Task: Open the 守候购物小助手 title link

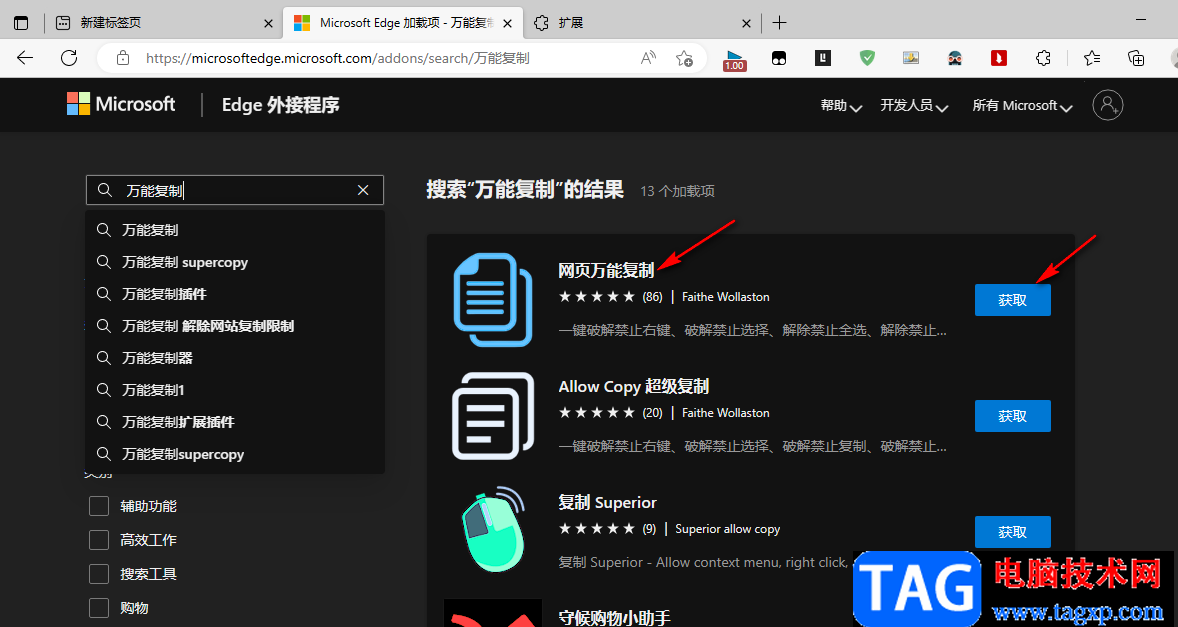Action: click(x=614, y=618)
